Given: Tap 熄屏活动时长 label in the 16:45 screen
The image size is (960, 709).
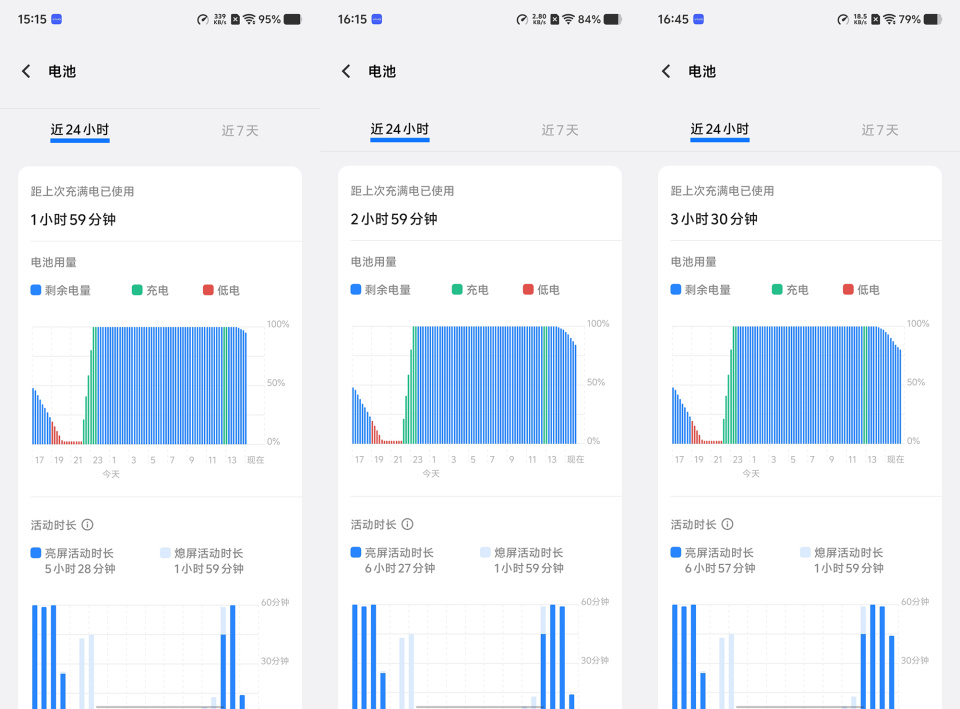Looking at the screenshot, I should coord(849,552).
